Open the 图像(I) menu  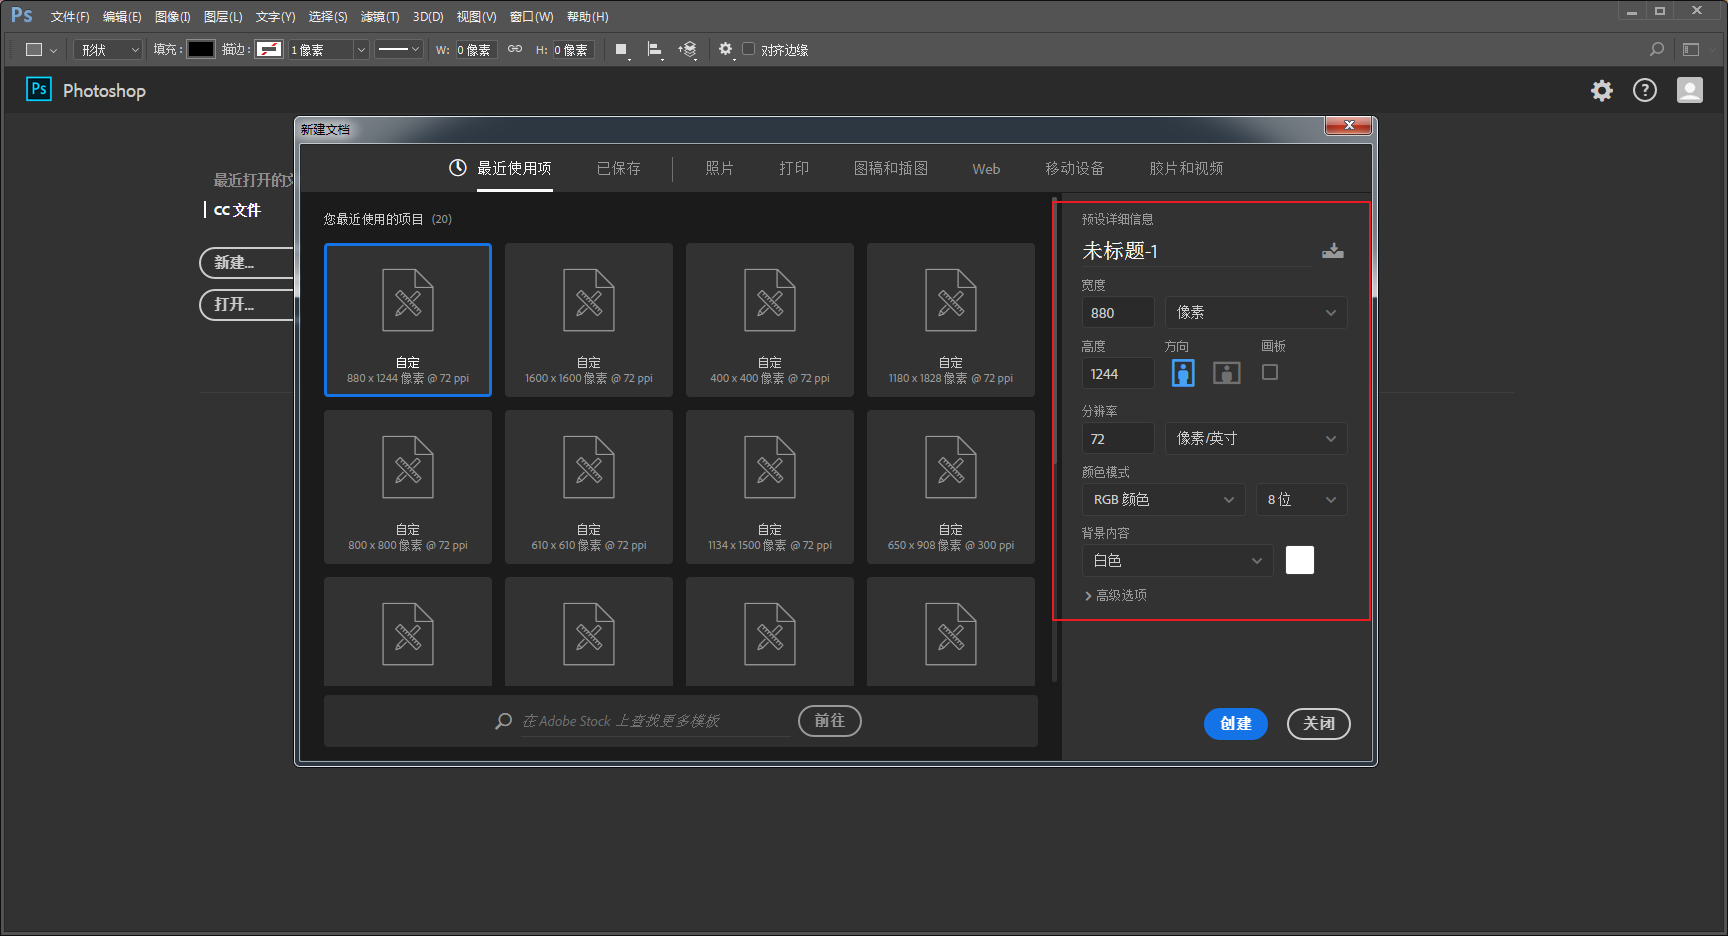[173, 17]
